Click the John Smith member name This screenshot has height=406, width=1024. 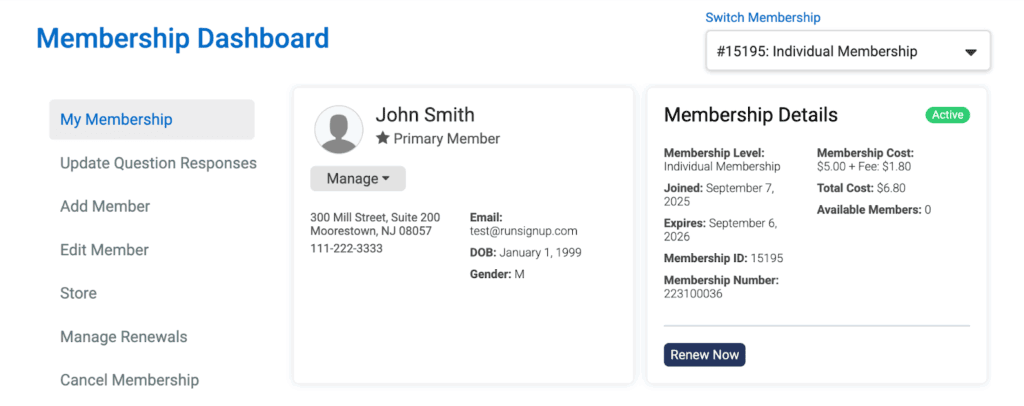425,115
